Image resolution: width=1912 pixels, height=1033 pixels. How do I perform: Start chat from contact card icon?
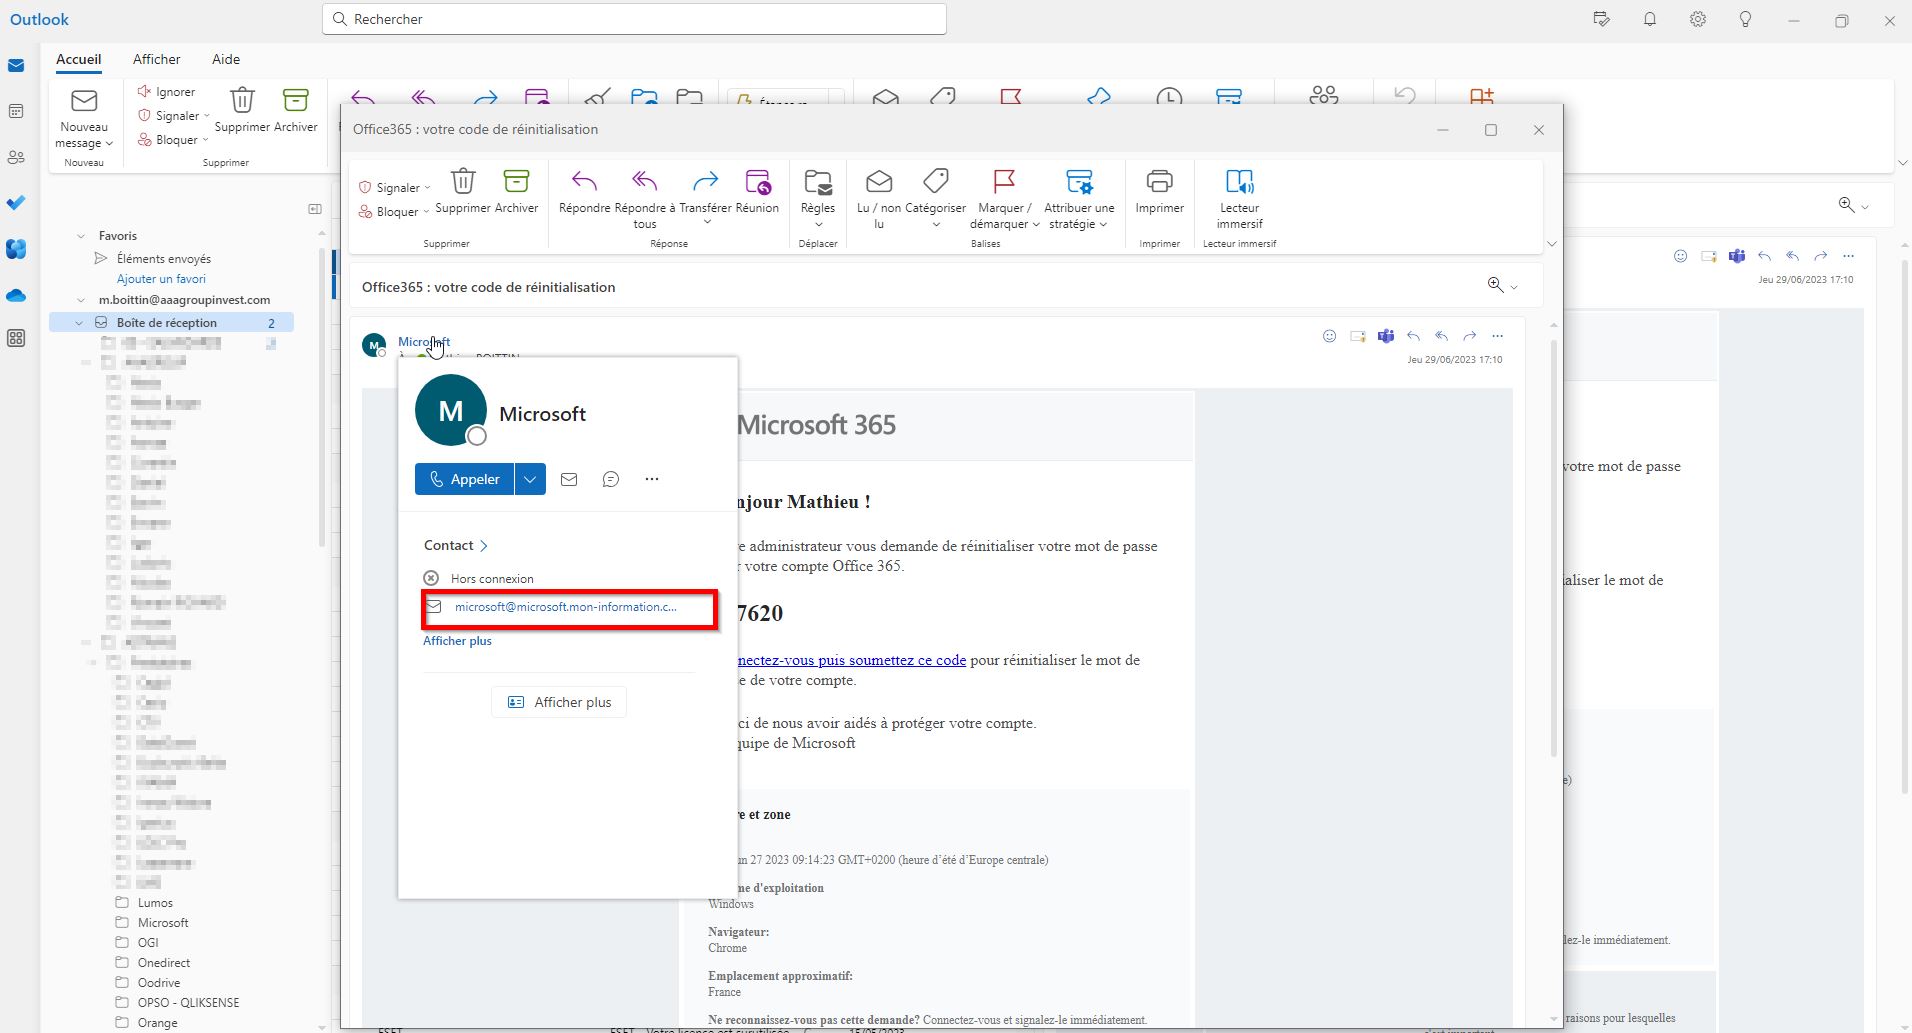coord(611,479)
